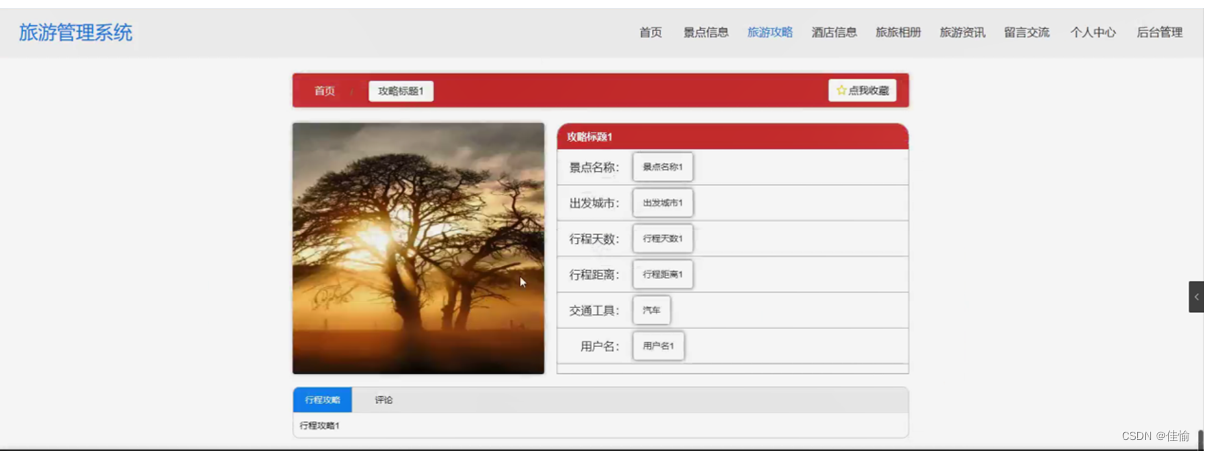Click the 交通工具： label
1205x451 pixels.
coord(595,311)
